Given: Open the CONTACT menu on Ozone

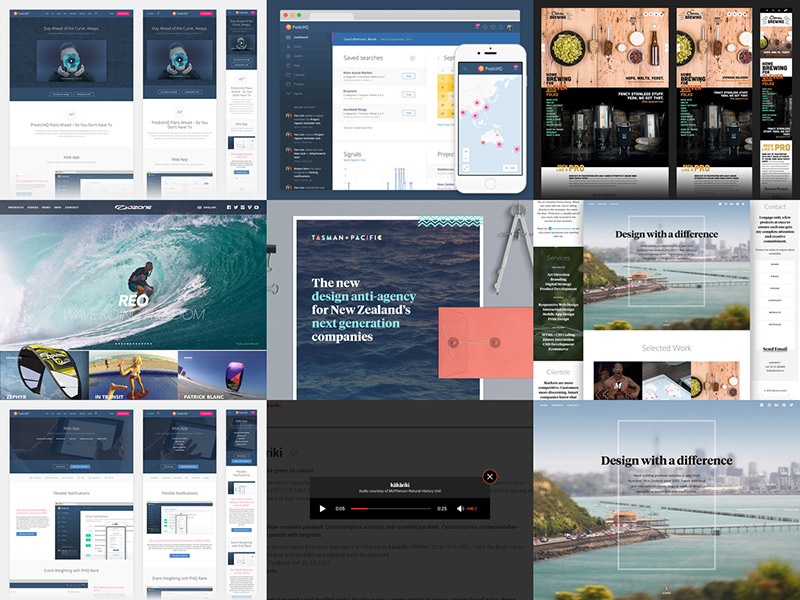Looking at the screenshot, I should pyautogui.click(x=72, y=207).
